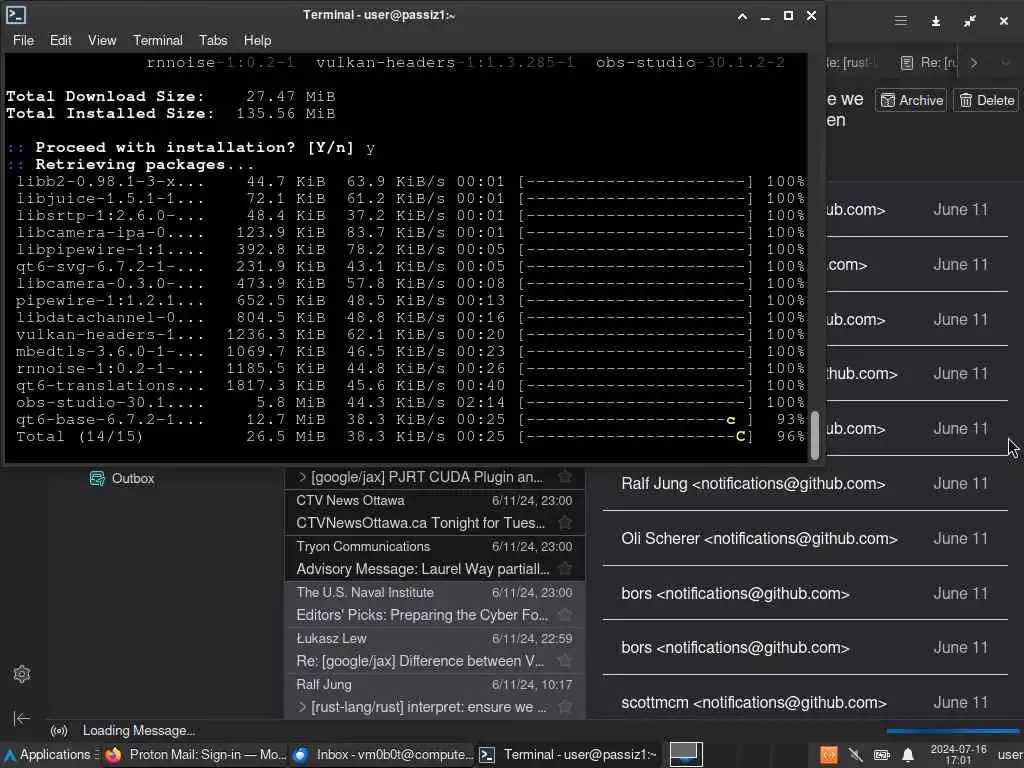
Task: Switch to Thunderbird Inbox taskbar window
Action: pyautogui.click(x=383, y=755)
